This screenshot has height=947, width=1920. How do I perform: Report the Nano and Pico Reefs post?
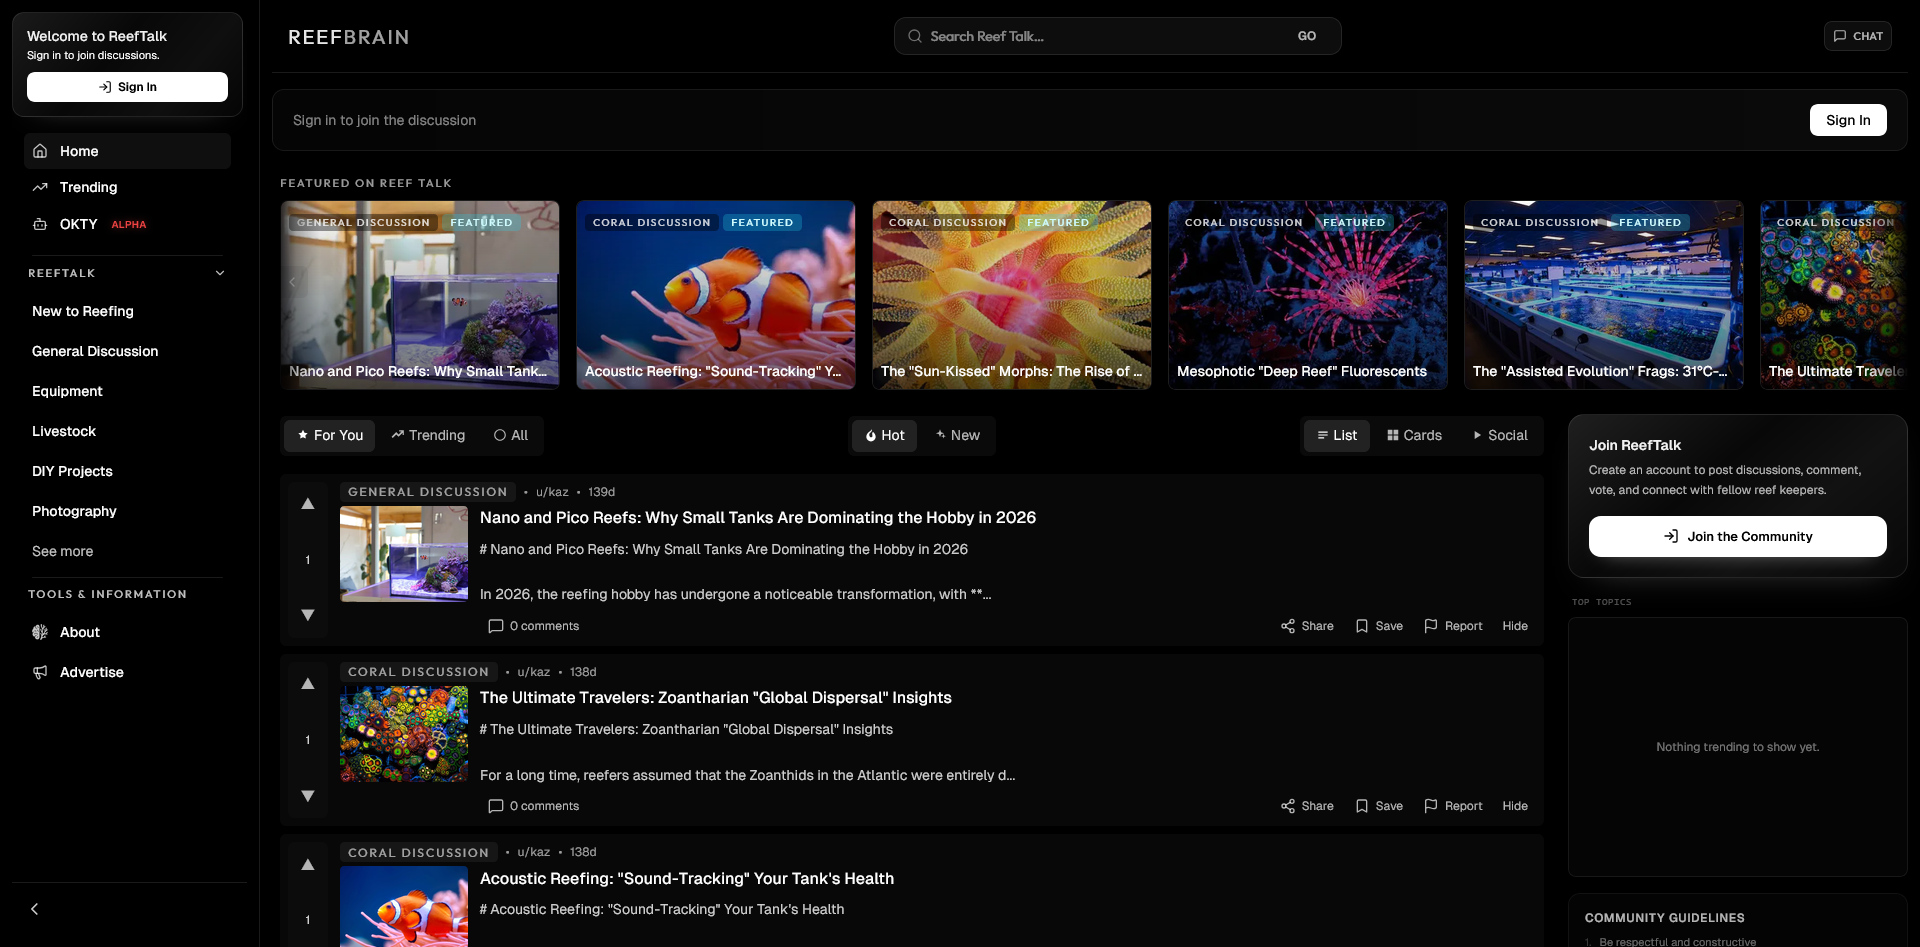1453,626
